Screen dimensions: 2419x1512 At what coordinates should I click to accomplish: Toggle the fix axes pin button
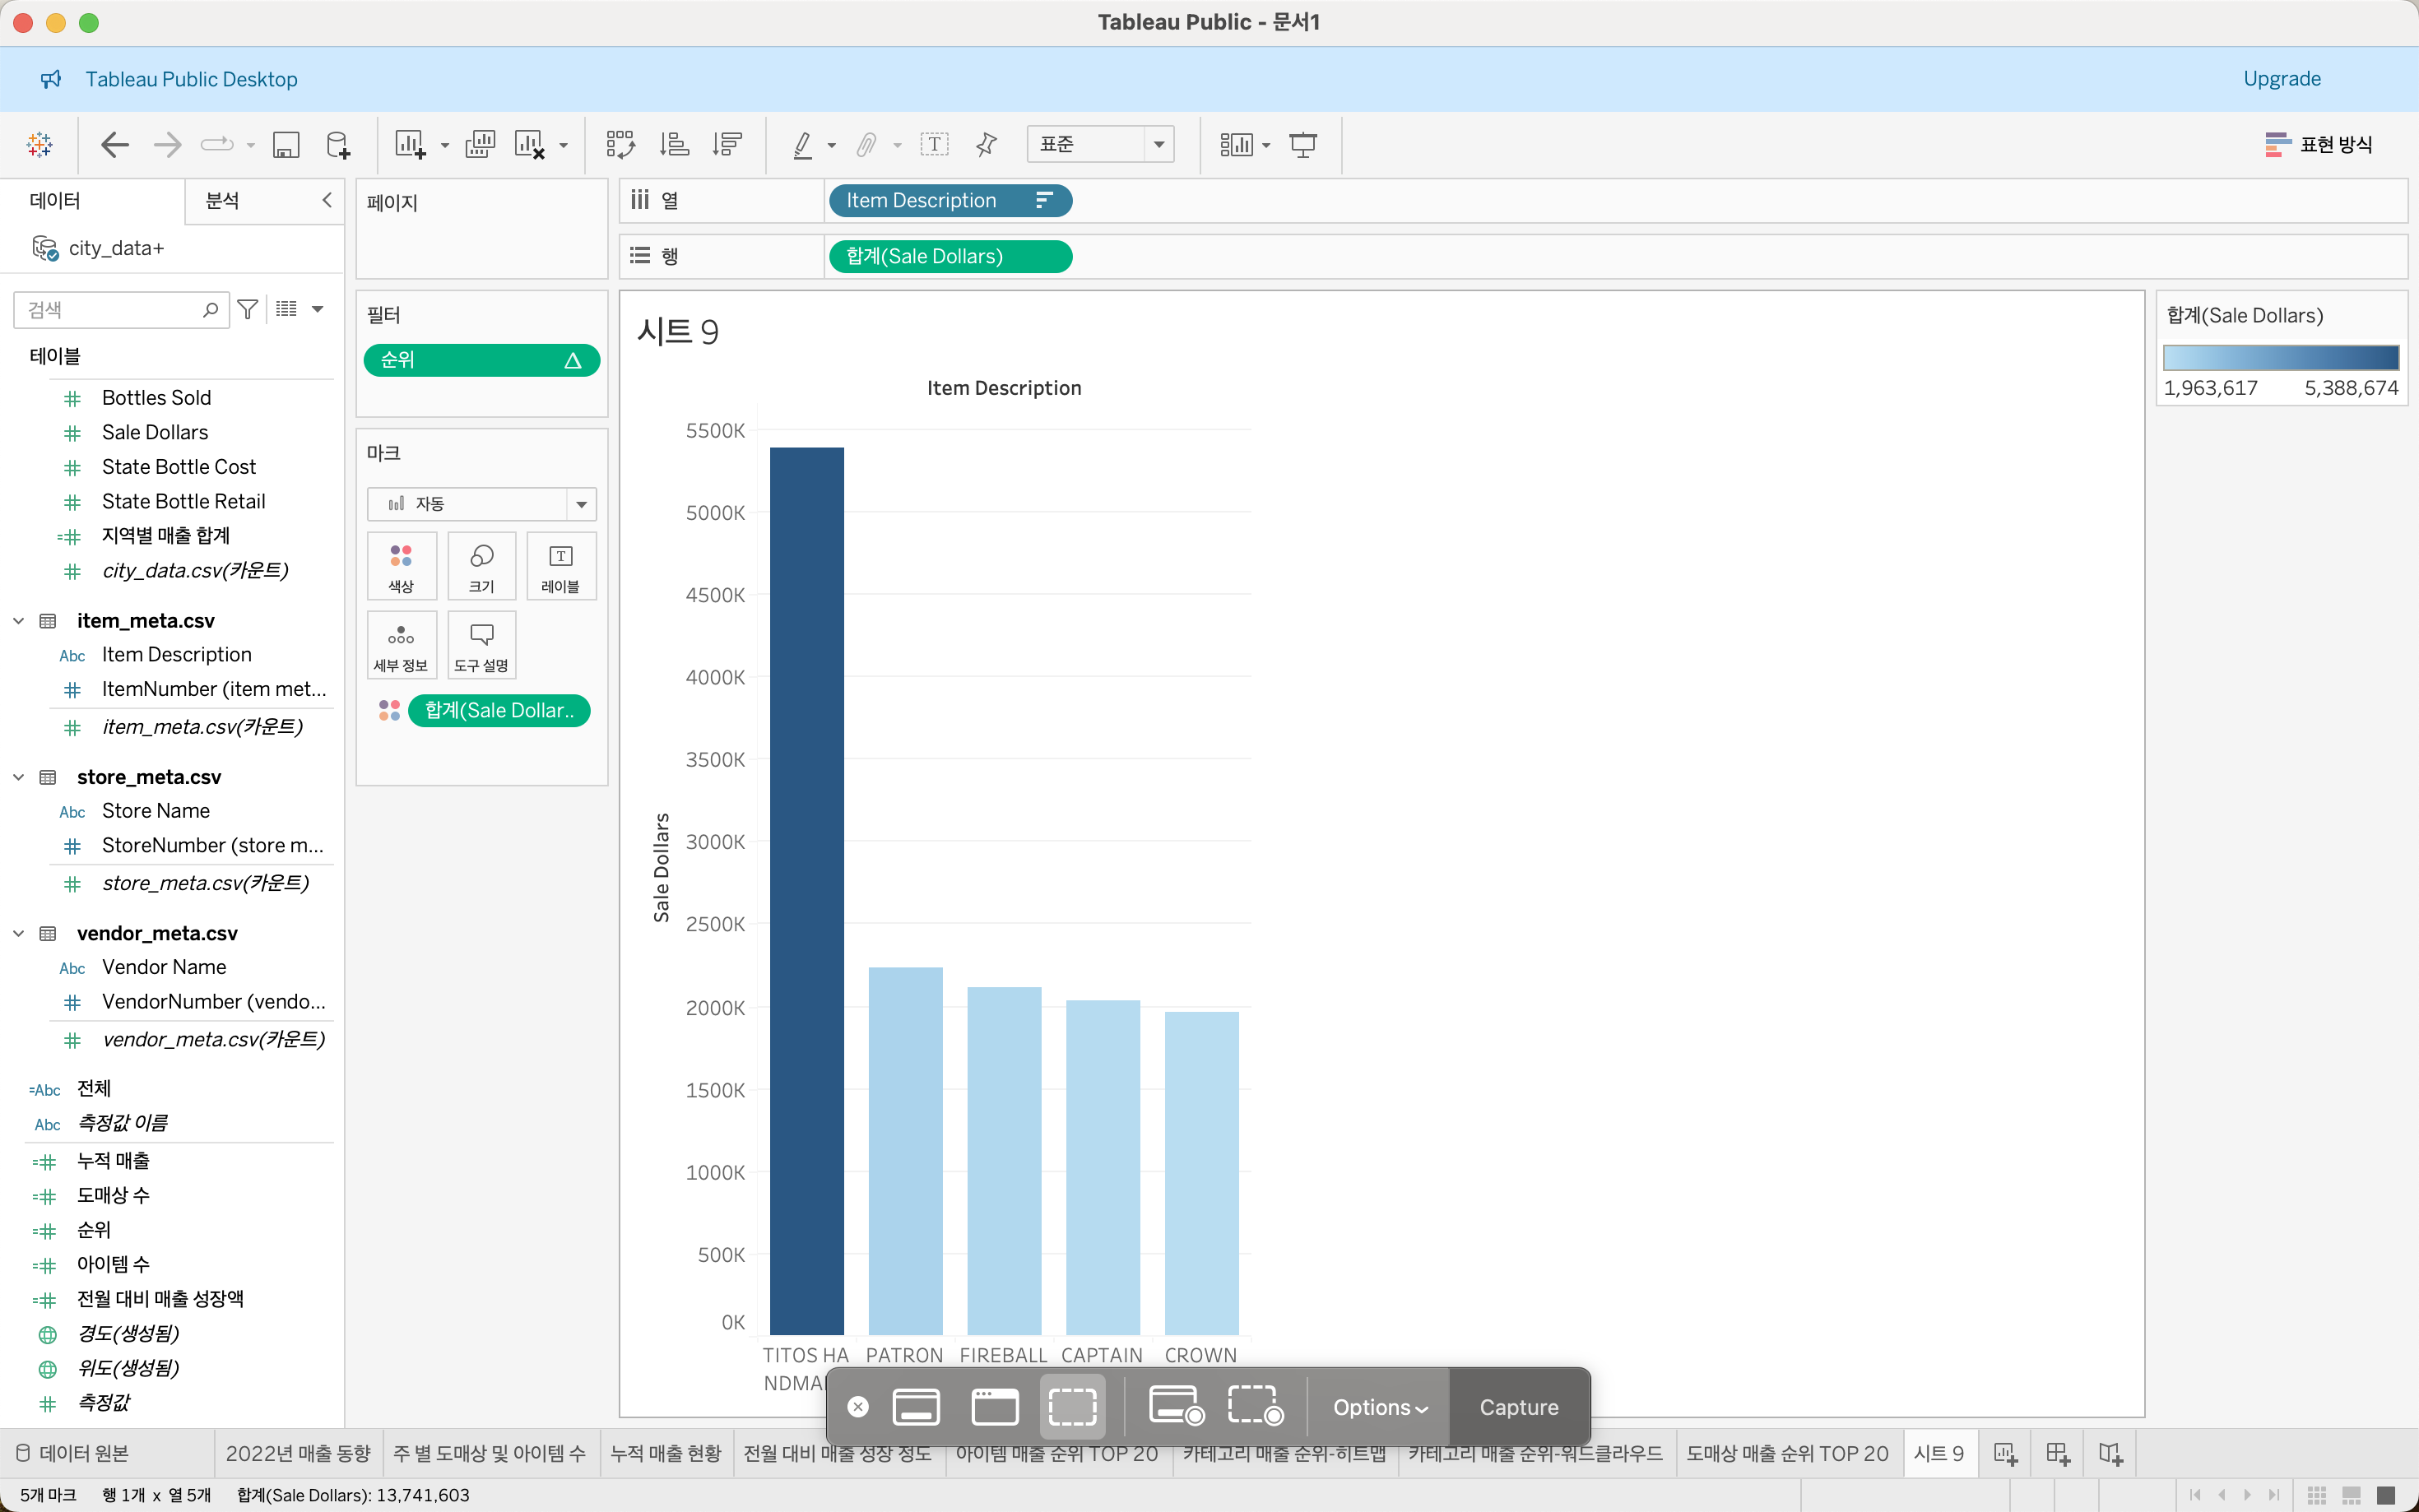pyautogui.click(x=986, y=145)
